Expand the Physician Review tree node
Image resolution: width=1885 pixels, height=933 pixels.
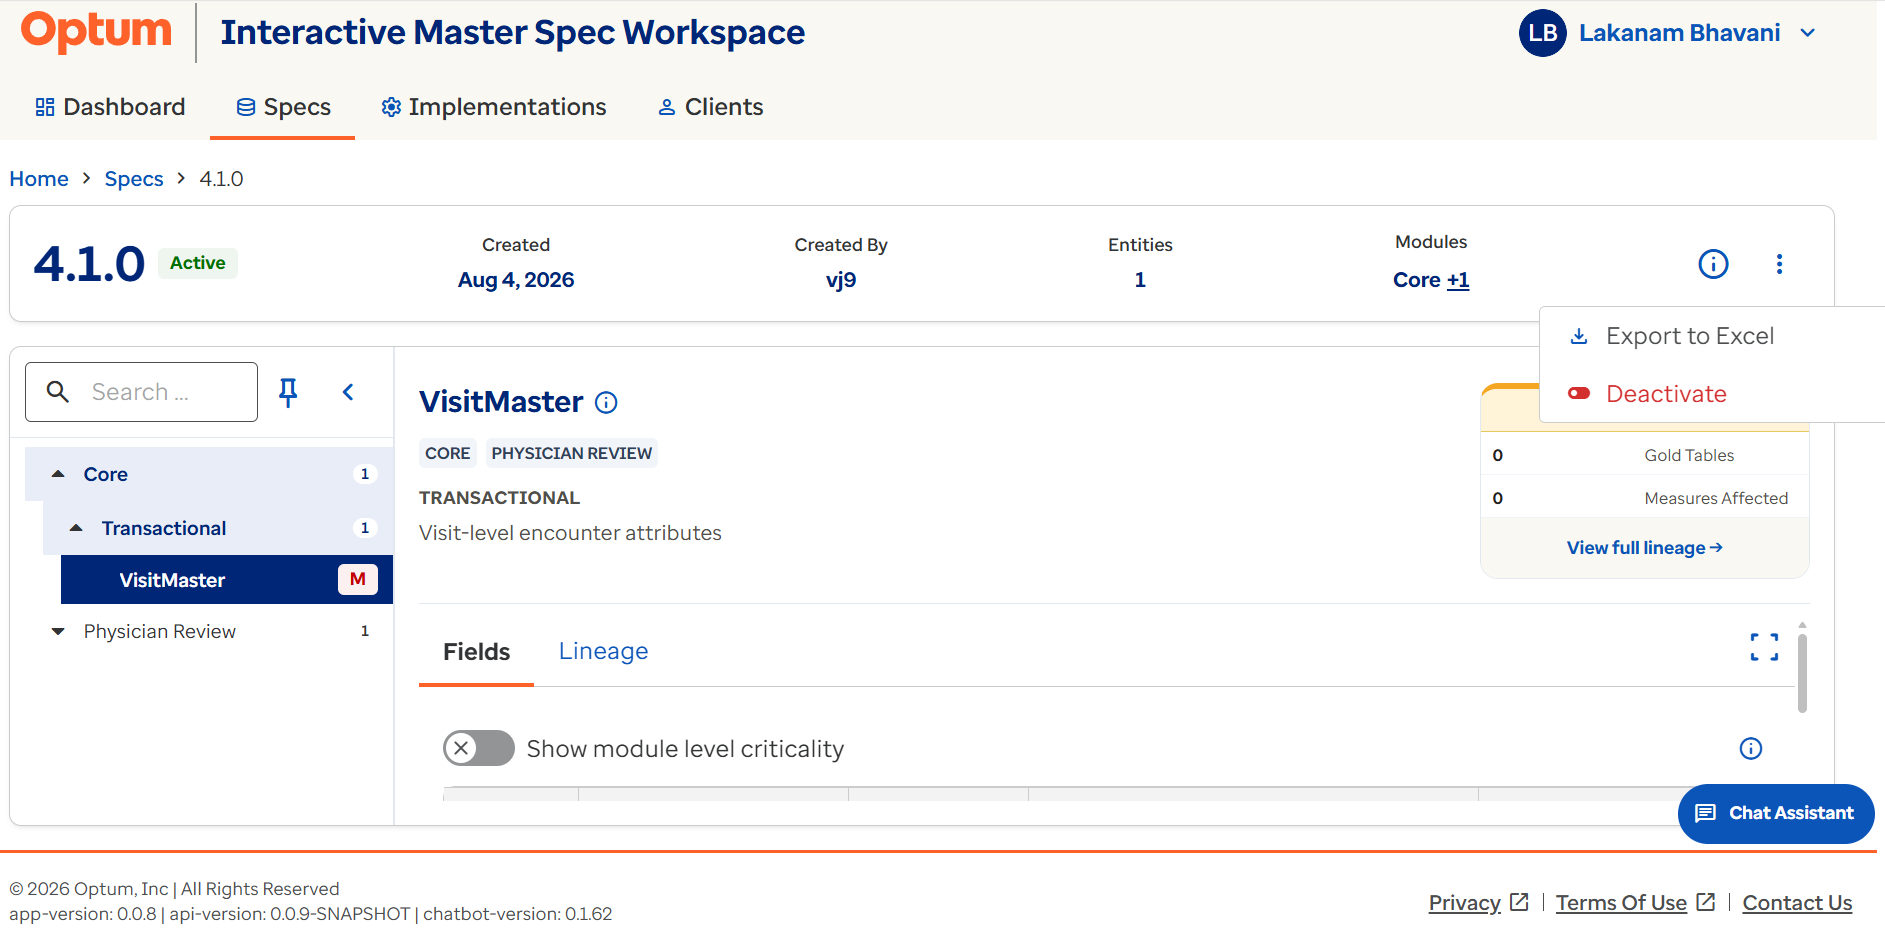[x=58, y=632]
